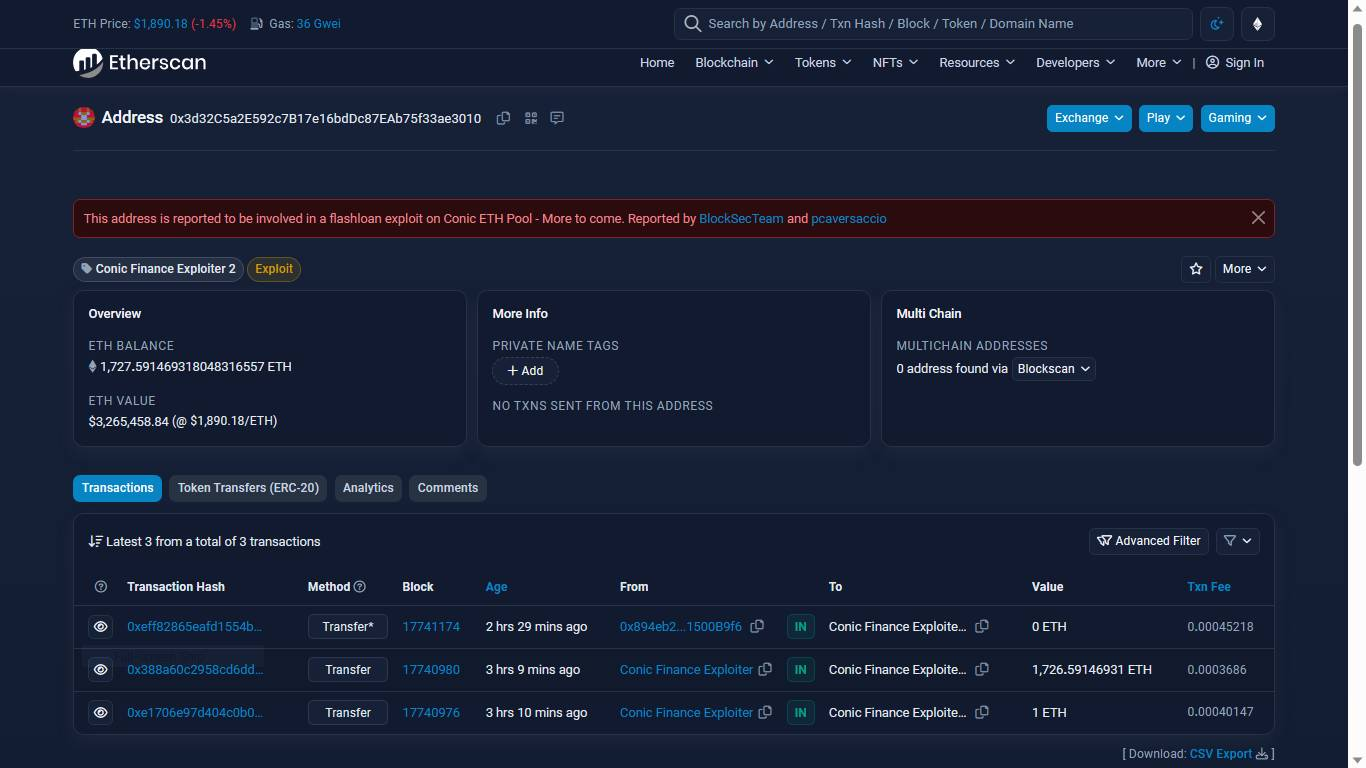This screenshot has height=768, width=1366.
Task: Copy From address in block 17740976 row
Action: (765, 713)
